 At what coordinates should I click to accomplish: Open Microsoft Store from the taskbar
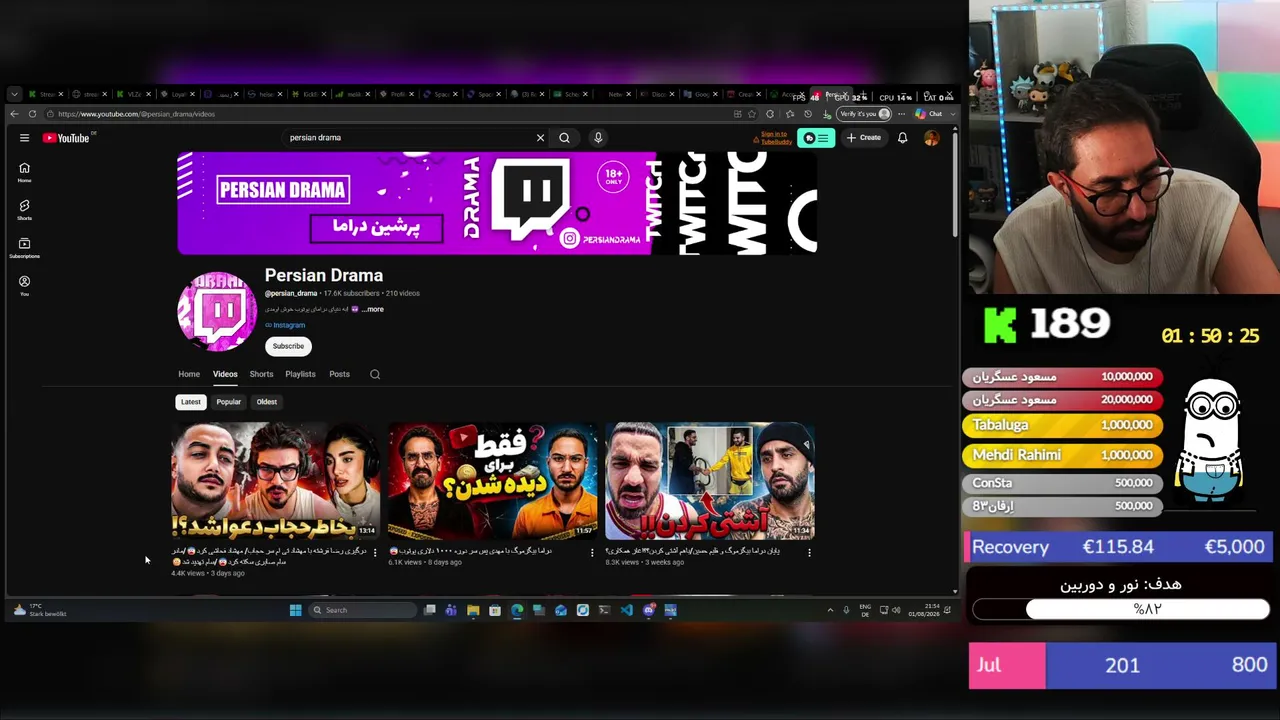495,610
